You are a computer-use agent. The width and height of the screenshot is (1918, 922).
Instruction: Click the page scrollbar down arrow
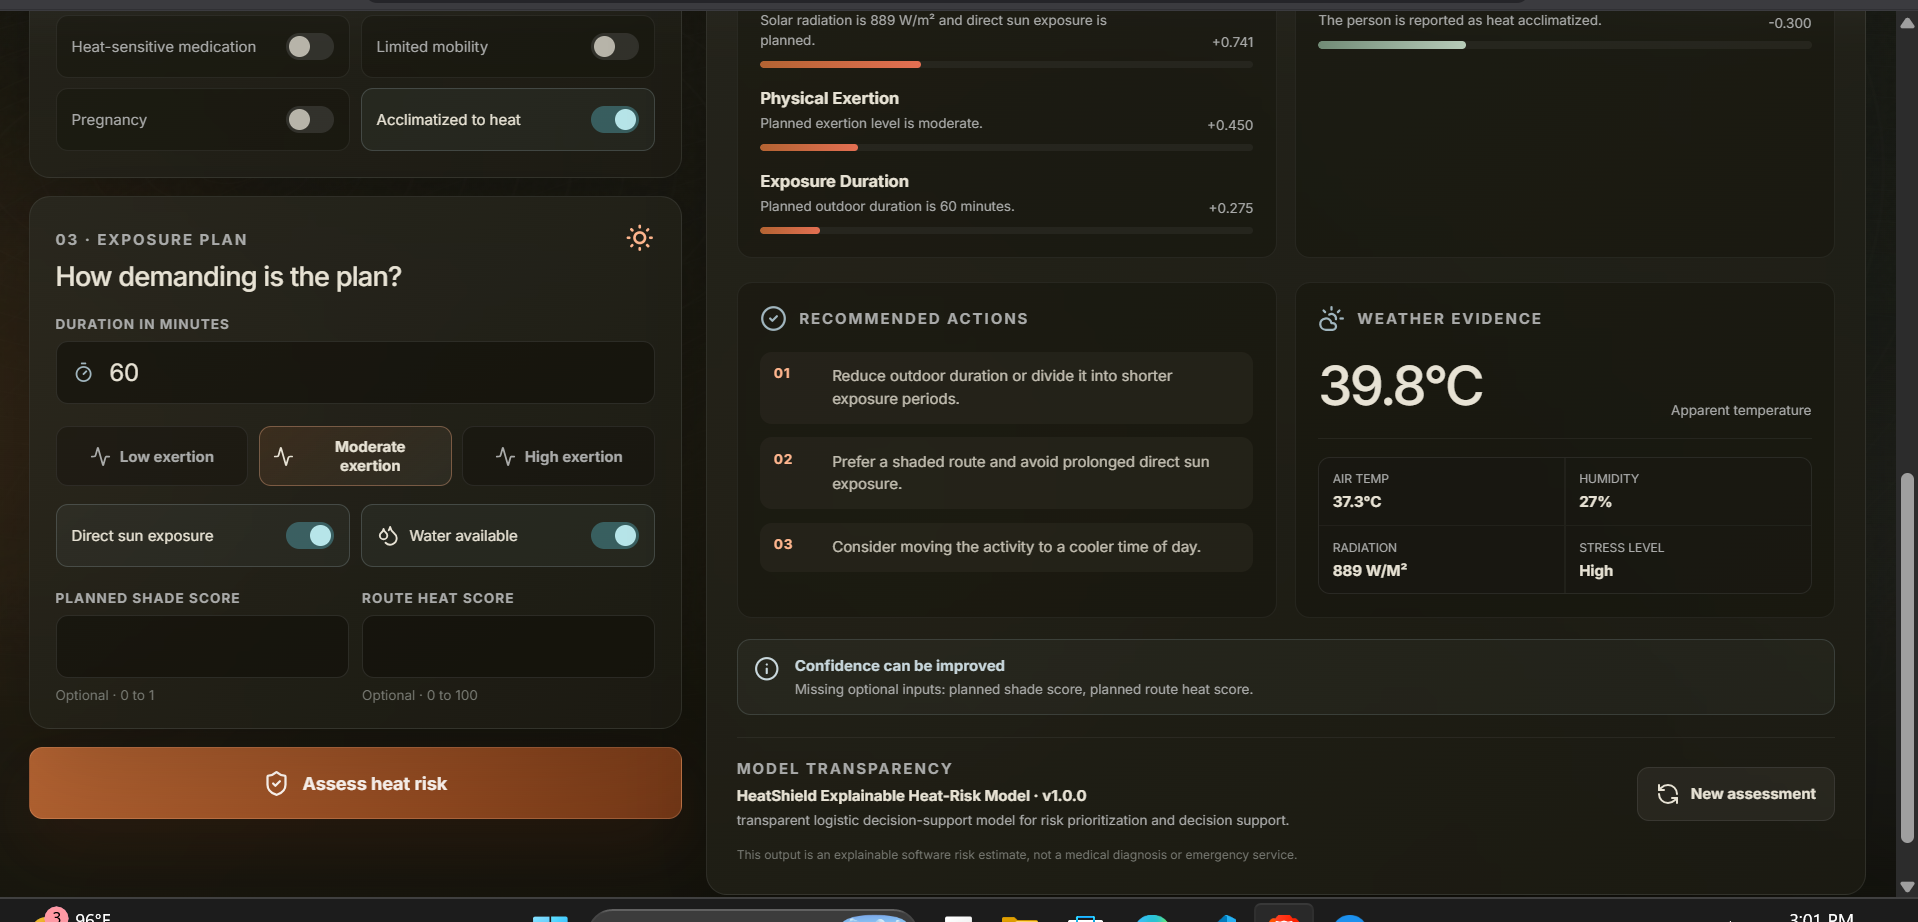pyautogui.click(x=1907, y=886)
